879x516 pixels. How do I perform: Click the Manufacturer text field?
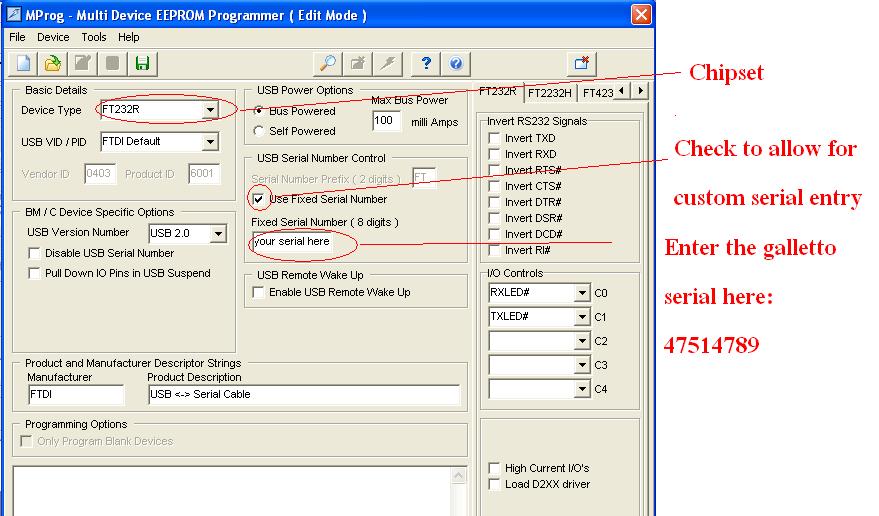[x=76, y=394]
